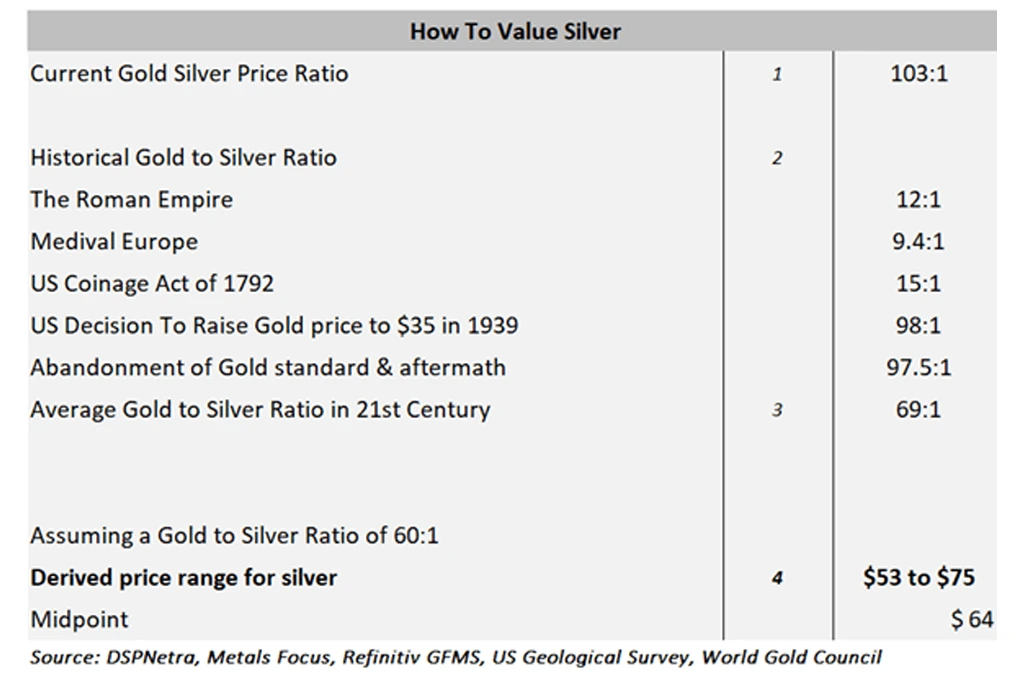This screenshot has height=681, width=1022.
Task: Click the Source attribution line below the table
Action: click(x=456, y=658)
